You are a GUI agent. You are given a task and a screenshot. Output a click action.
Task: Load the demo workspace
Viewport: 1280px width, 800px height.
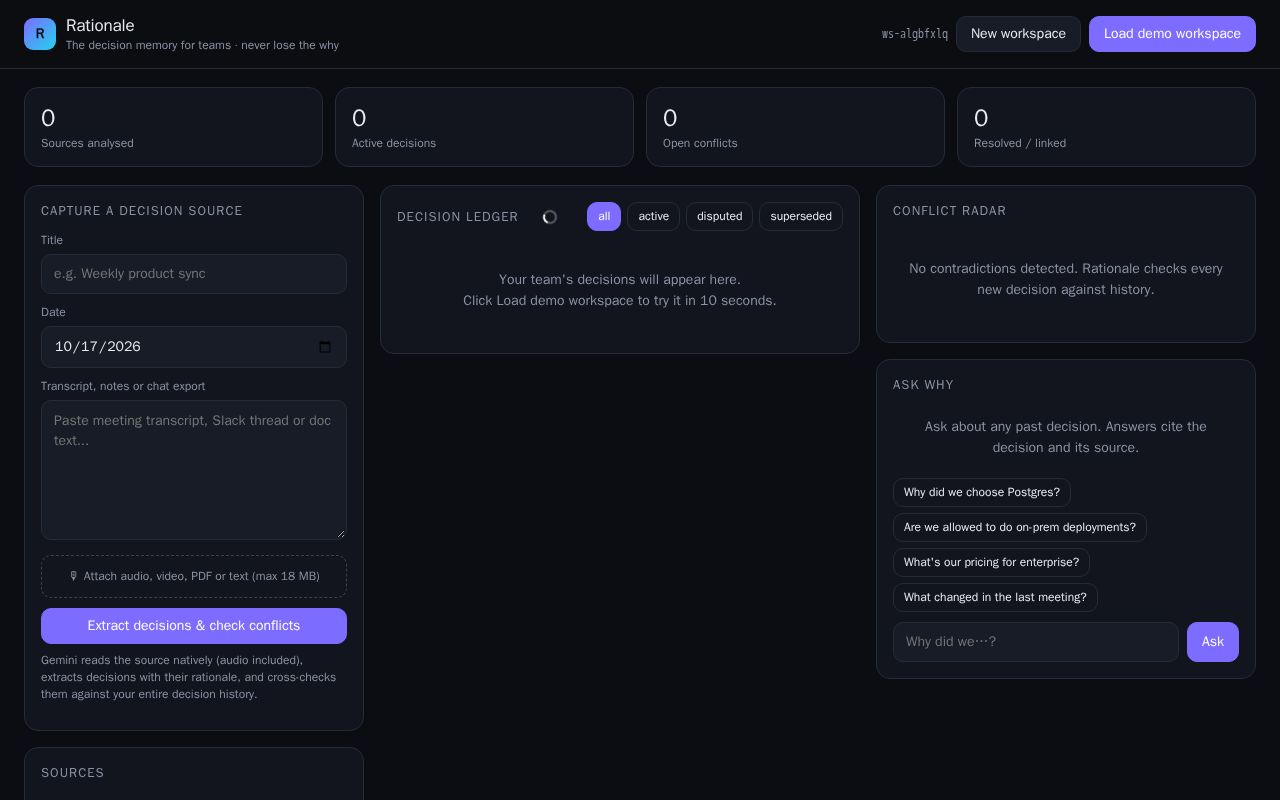point(1172,34)
